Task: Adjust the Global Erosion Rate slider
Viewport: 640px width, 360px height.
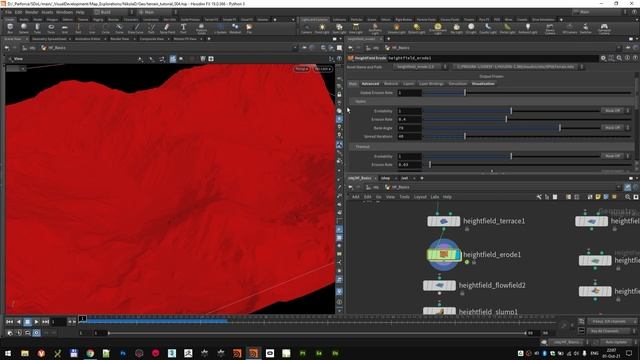Action: [x=527, y=93]
